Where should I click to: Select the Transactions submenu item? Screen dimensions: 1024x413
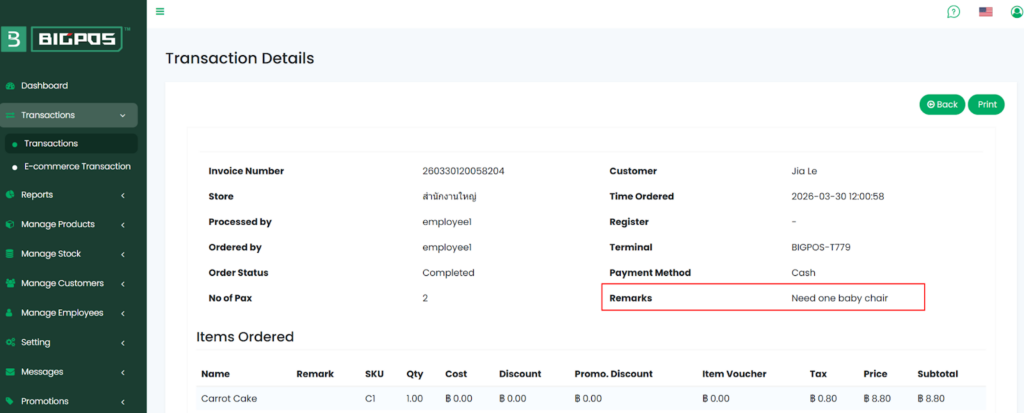pyautogui.click(x=51, y=144)
